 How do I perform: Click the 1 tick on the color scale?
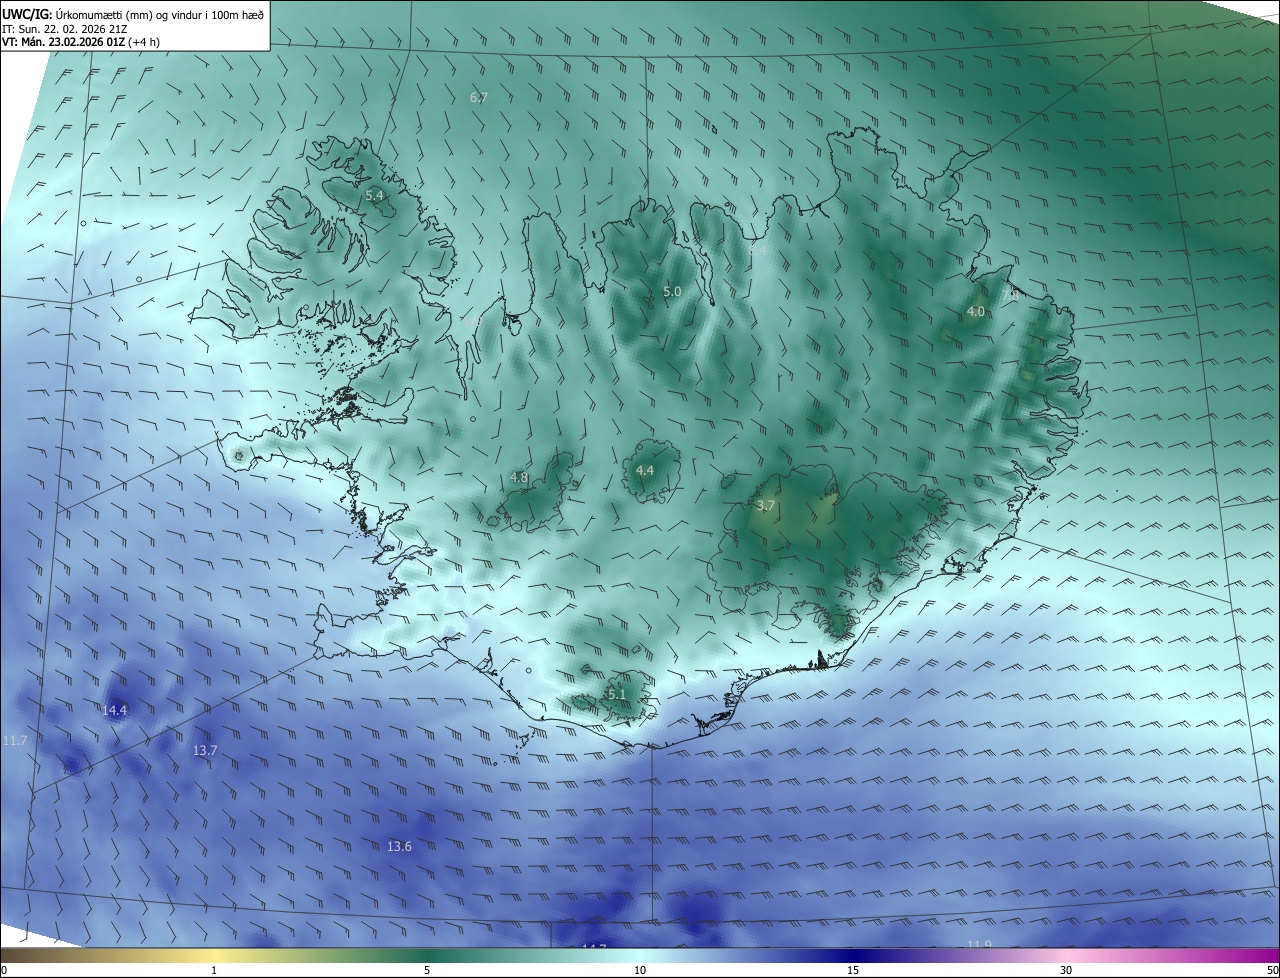[x=214, y=970]
